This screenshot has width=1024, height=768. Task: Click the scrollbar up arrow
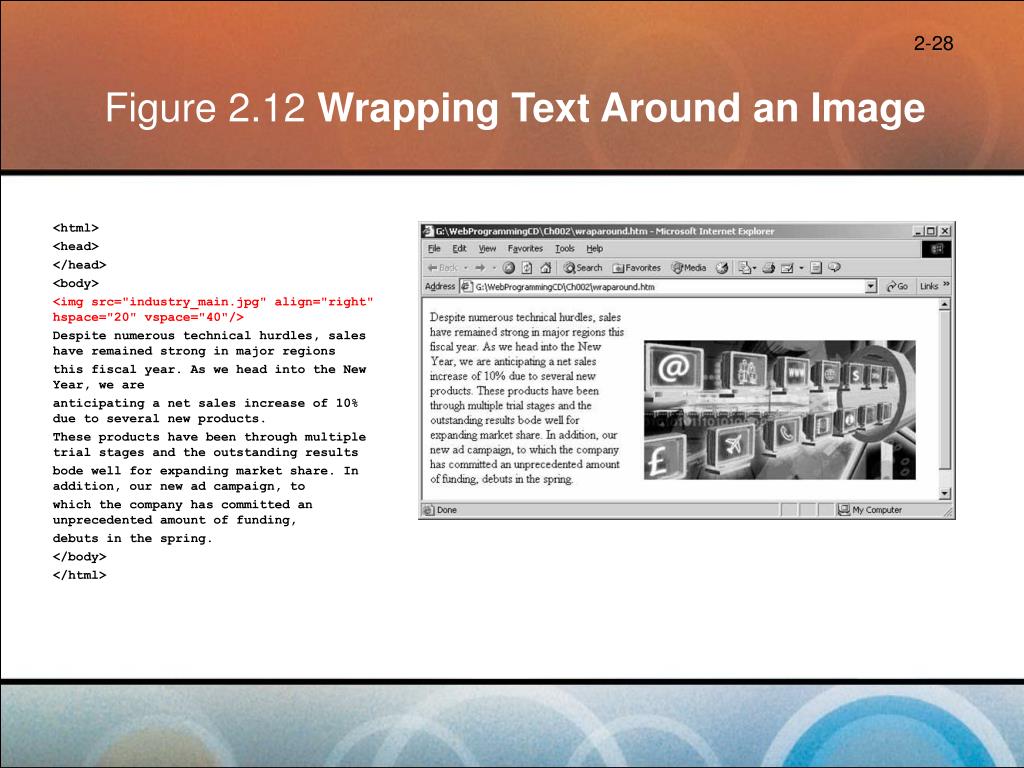pos(944,305)
